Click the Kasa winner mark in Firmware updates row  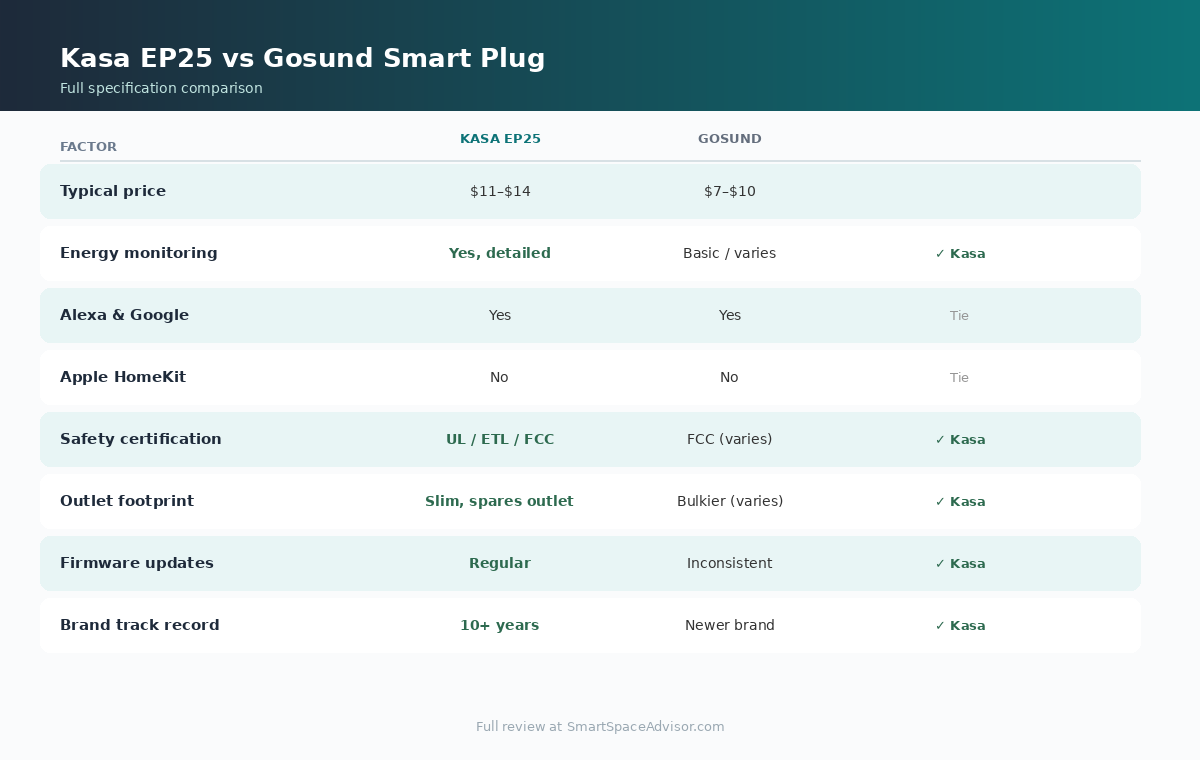960,564
